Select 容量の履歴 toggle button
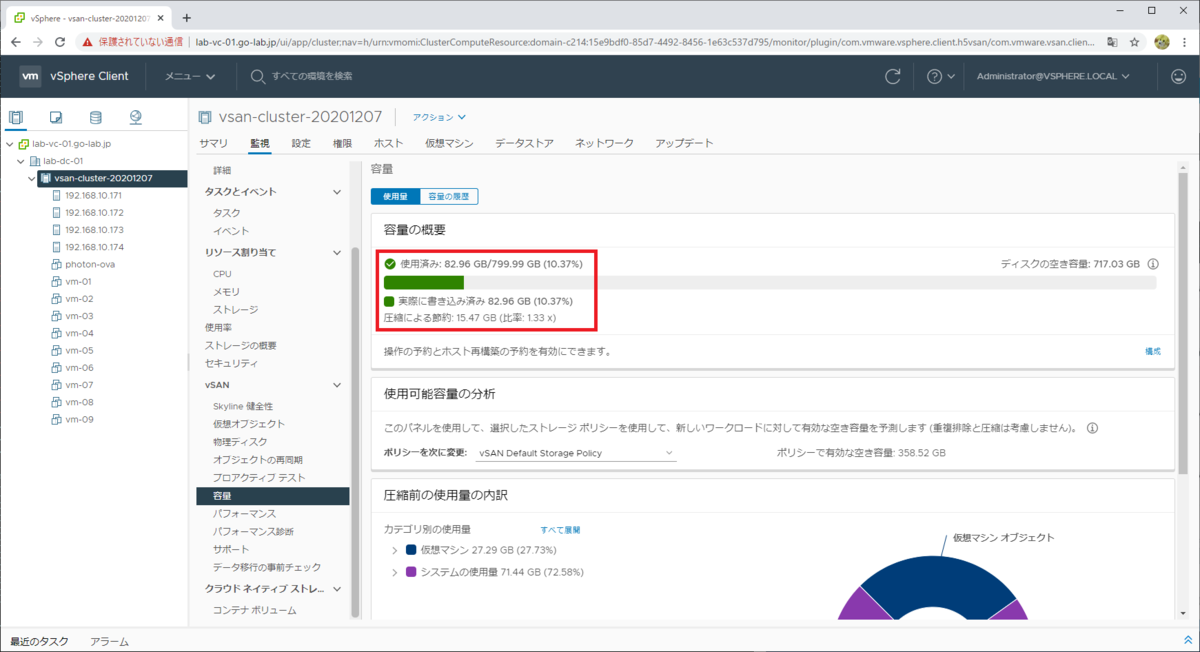This screenshot has width=1200, height=652. 449,197
